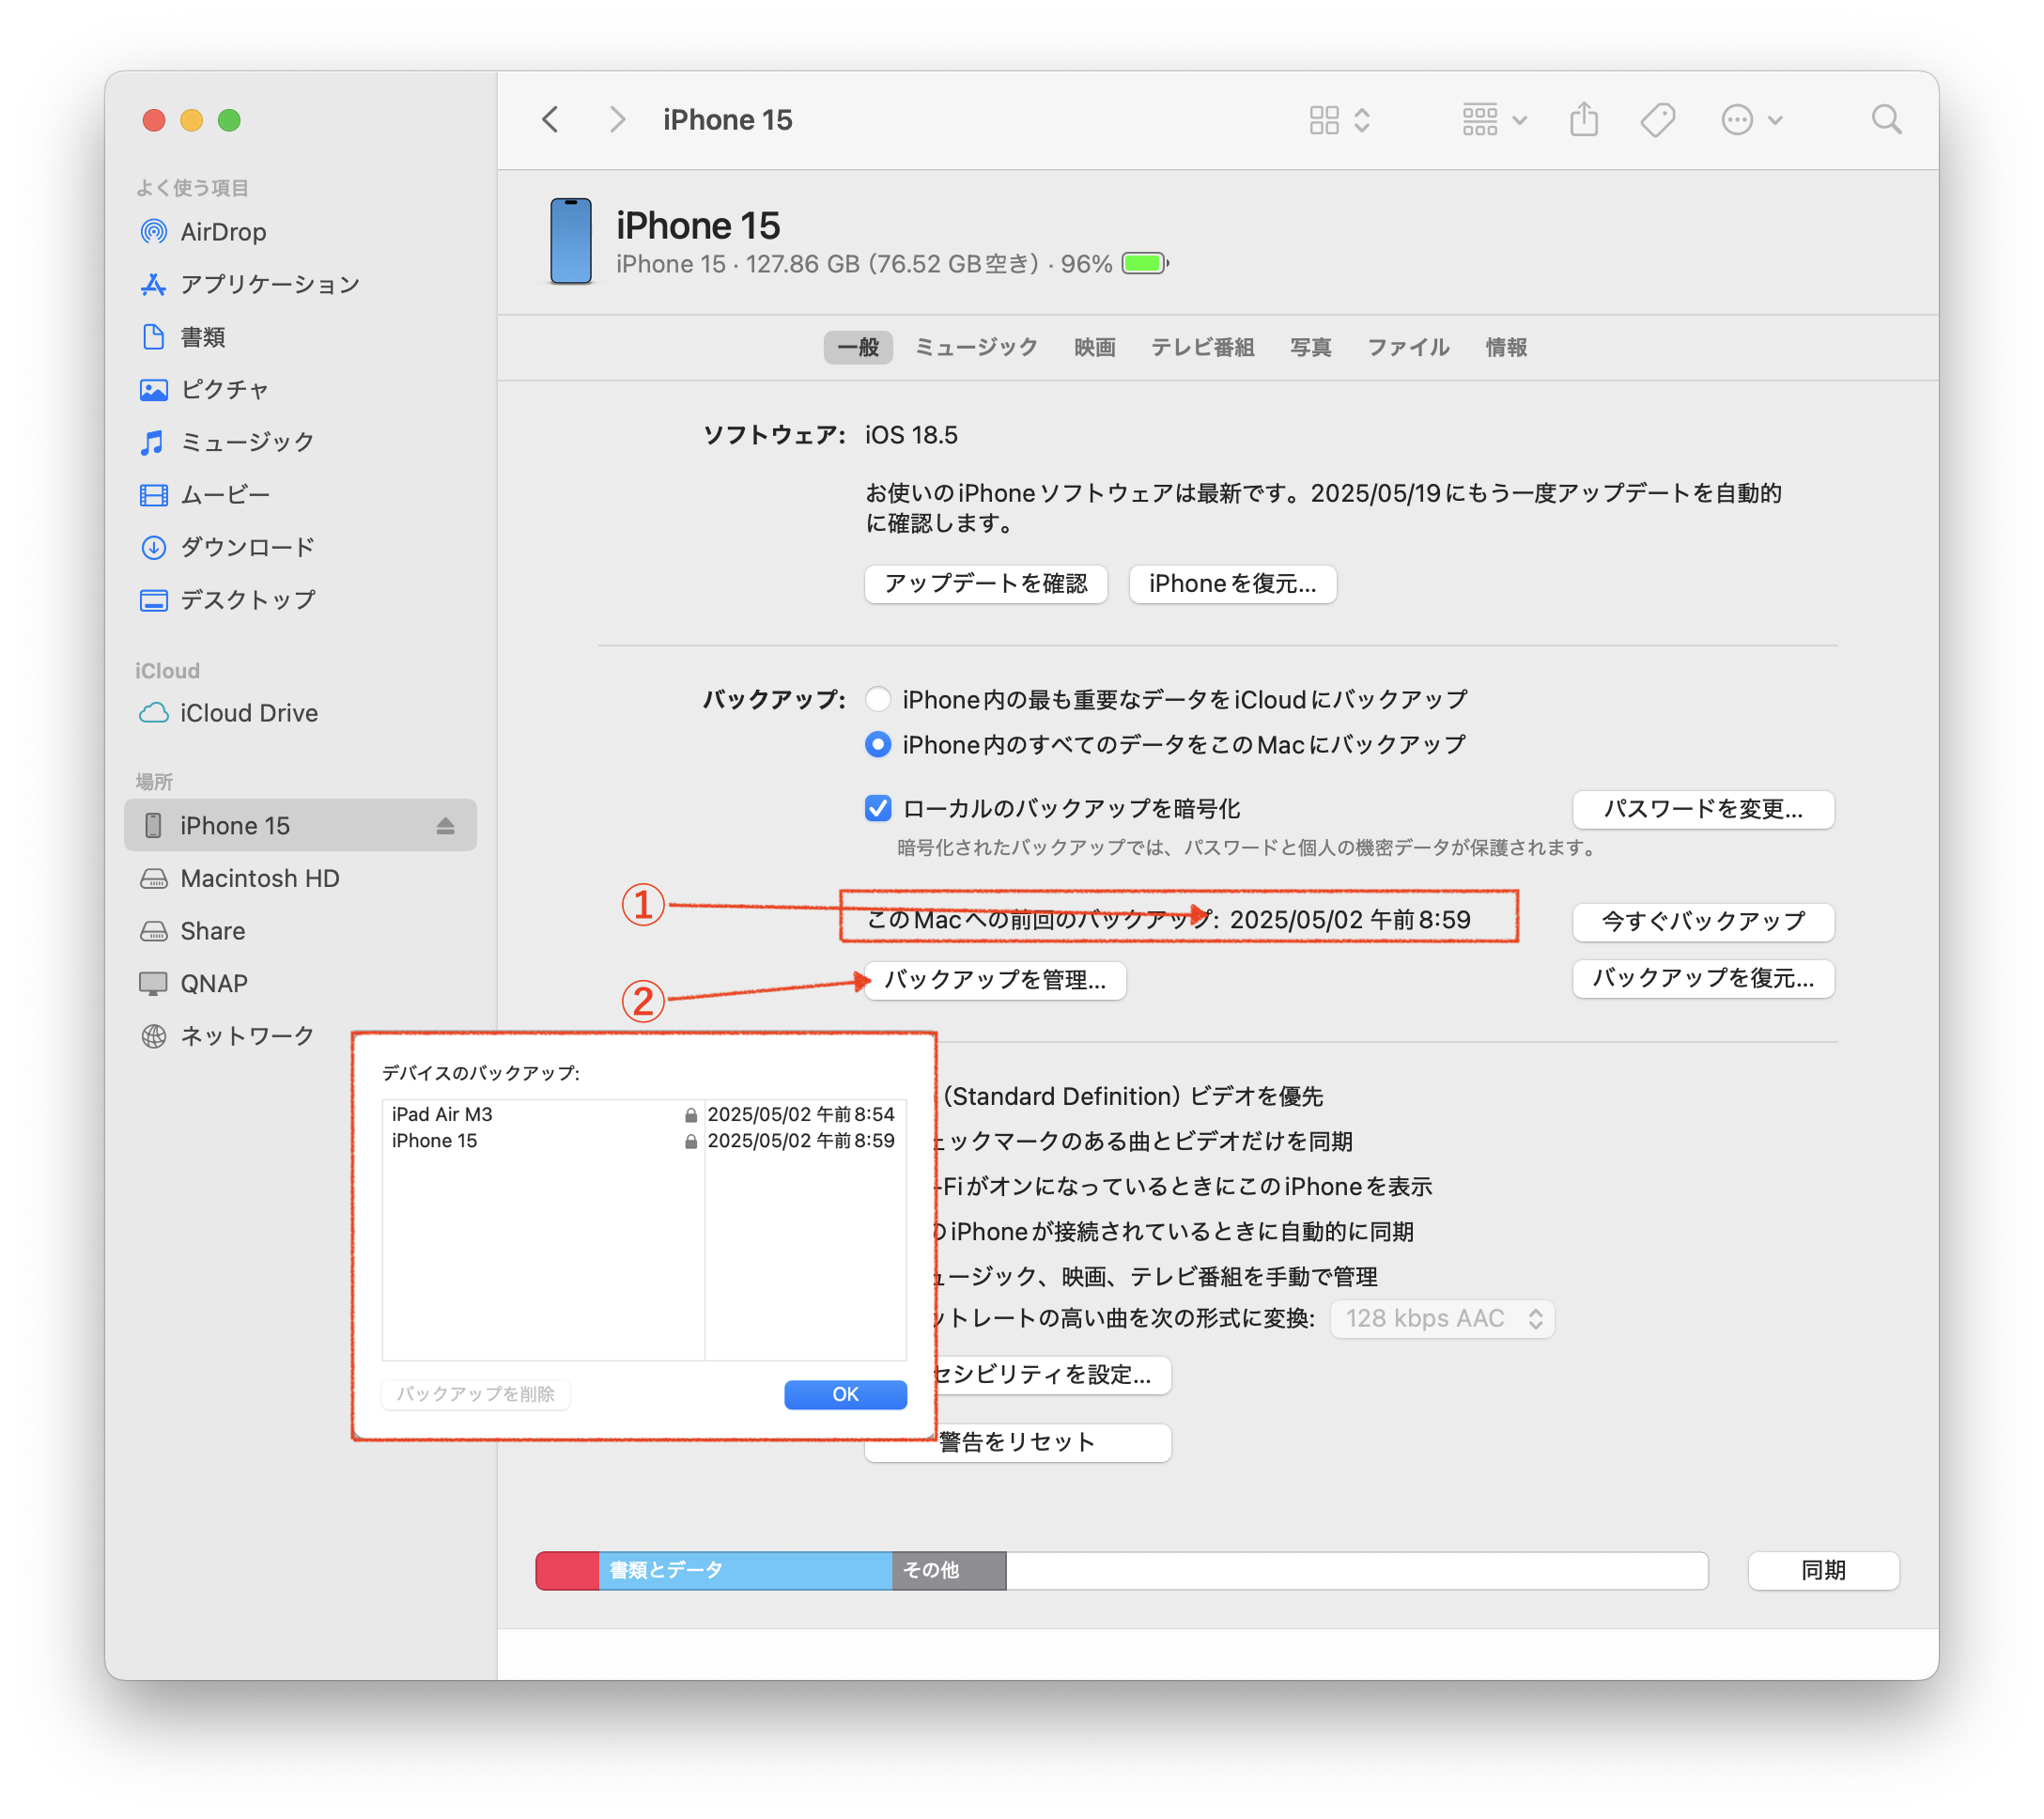
Task: Go back with the left chevron
Action: click(551, 120)
